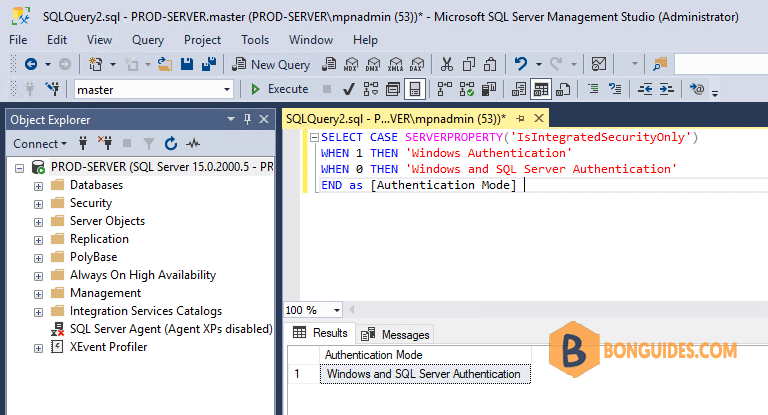Click the Filter funnel icon in Object Explorer
Screen dimensions: 768x415
[148, 144]
